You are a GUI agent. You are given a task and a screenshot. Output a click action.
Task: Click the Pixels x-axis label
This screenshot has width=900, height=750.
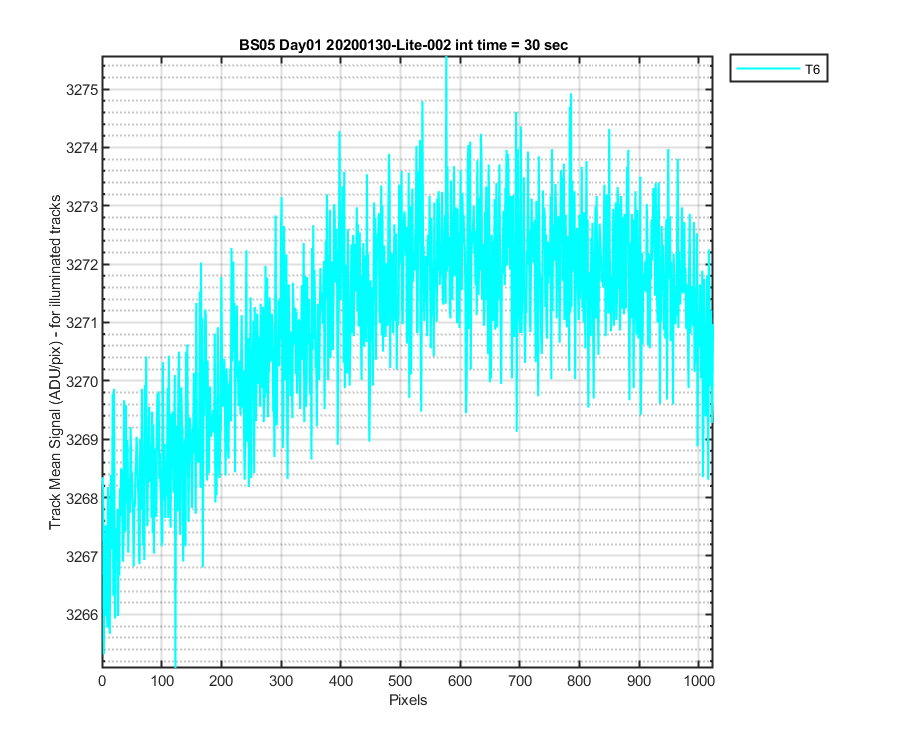point(408,700)
